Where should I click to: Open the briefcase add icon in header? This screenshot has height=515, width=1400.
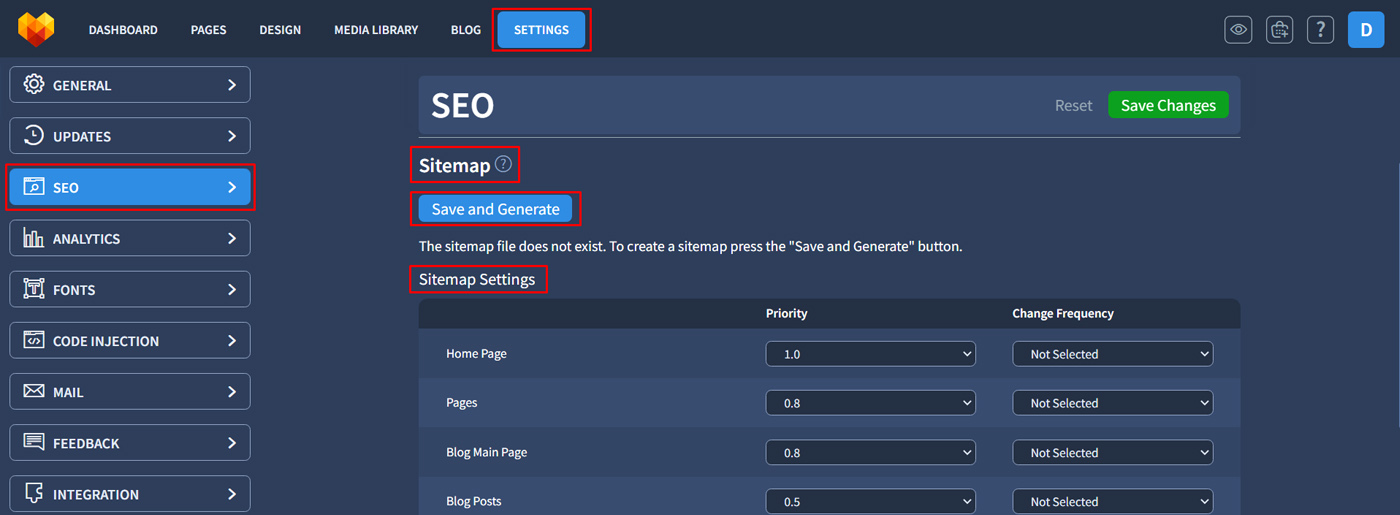pyautogui.click(x=1279, y=30)
